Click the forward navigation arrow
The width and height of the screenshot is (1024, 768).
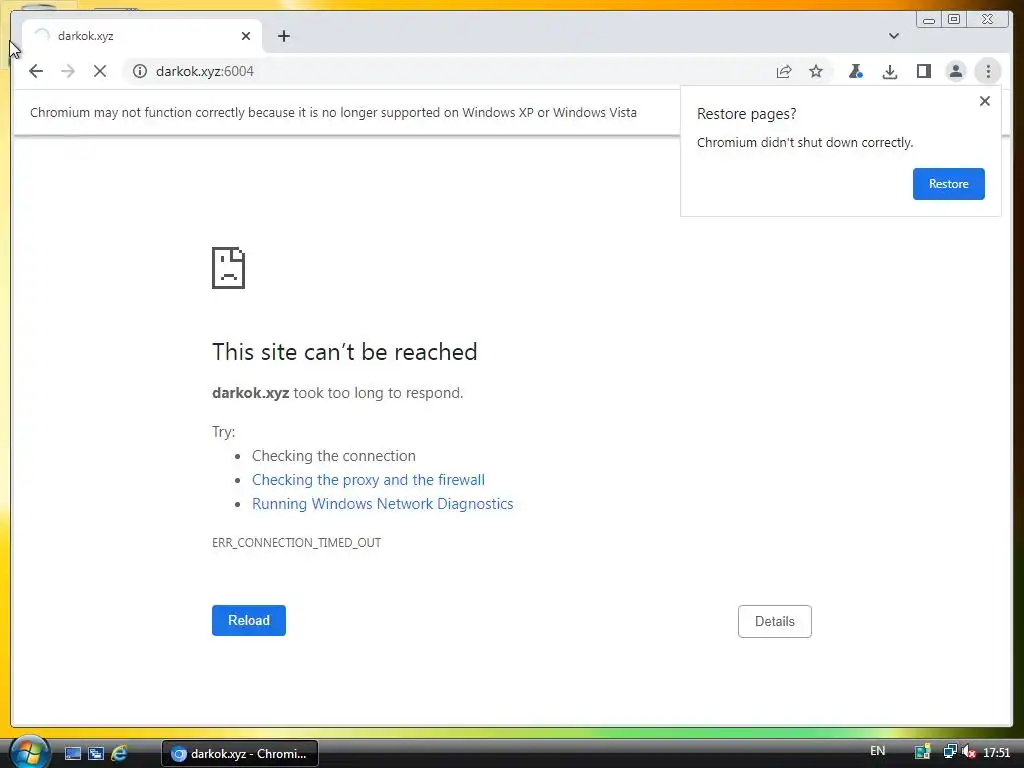(x=68, y=71)
